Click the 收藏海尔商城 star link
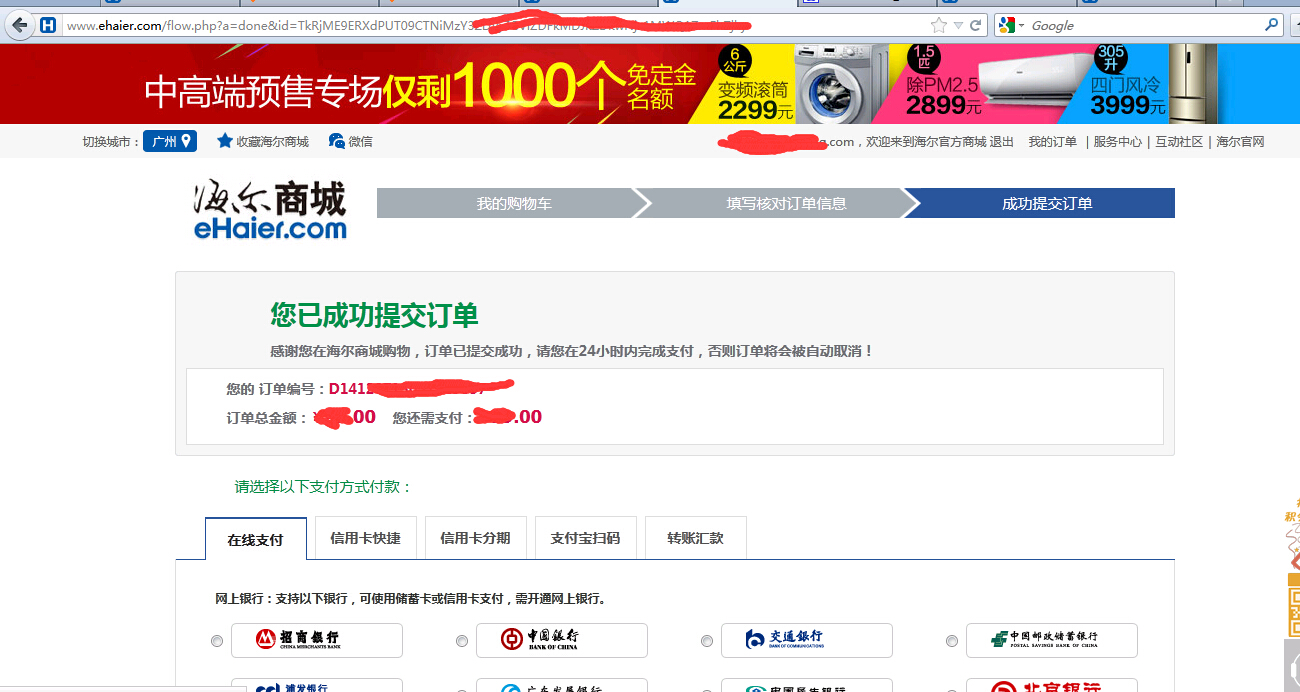 point(263,141)
